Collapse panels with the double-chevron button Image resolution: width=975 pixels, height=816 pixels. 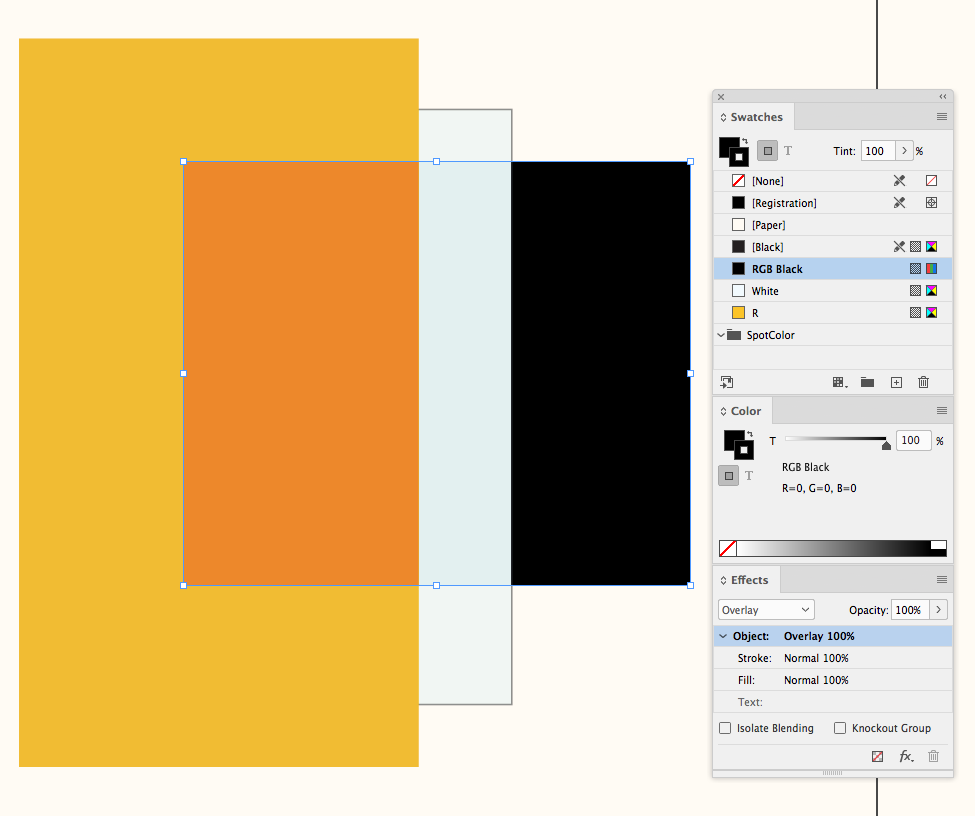pyautogui.click(x=942, y=96)
